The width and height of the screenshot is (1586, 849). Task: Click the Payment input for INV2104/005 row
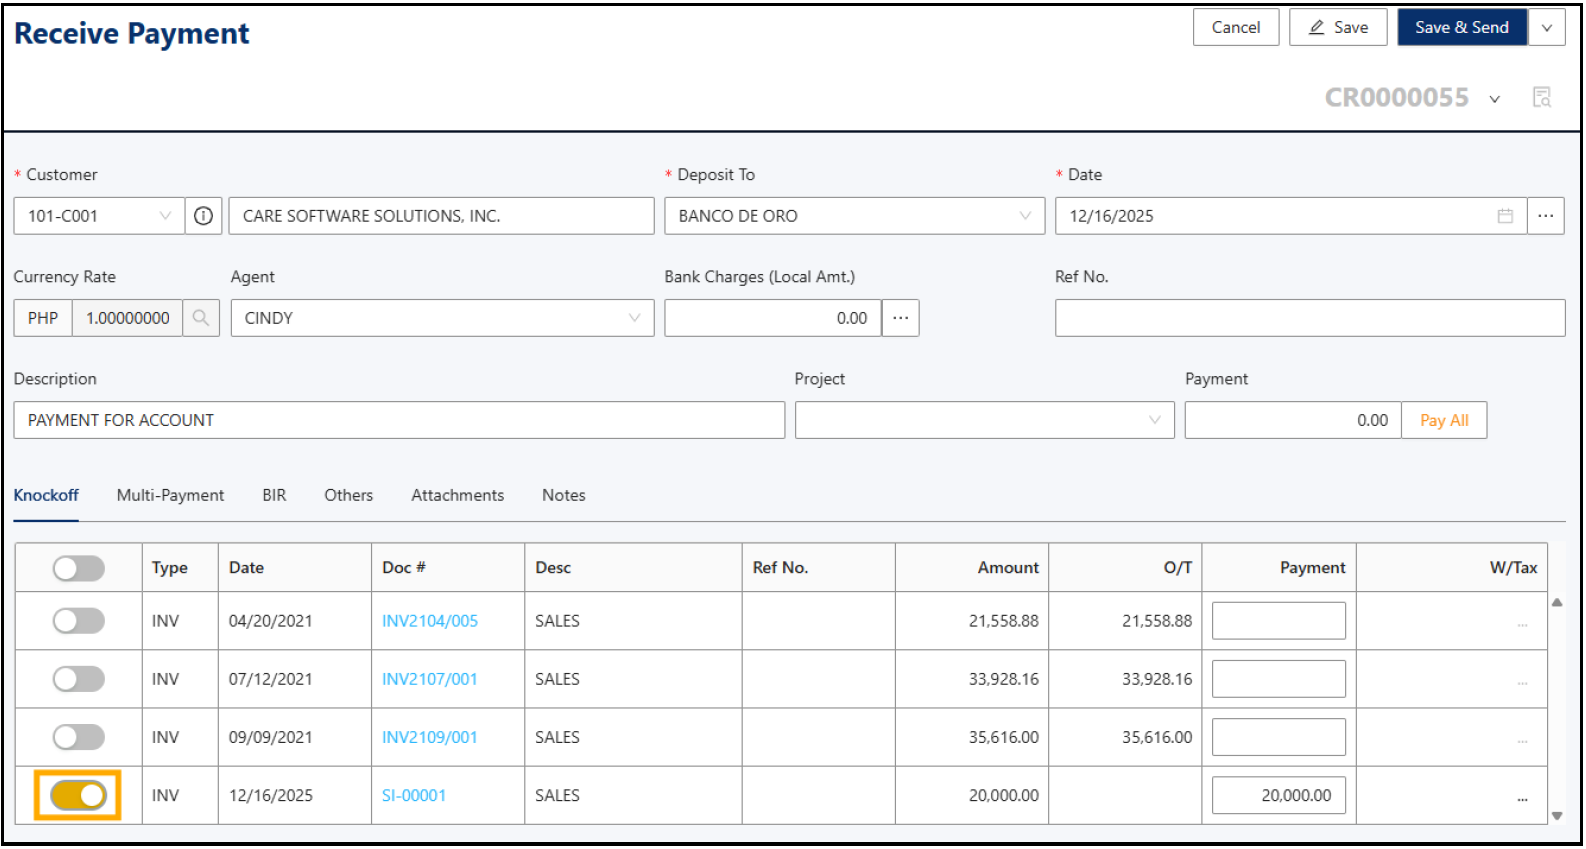click(1279, 621)
